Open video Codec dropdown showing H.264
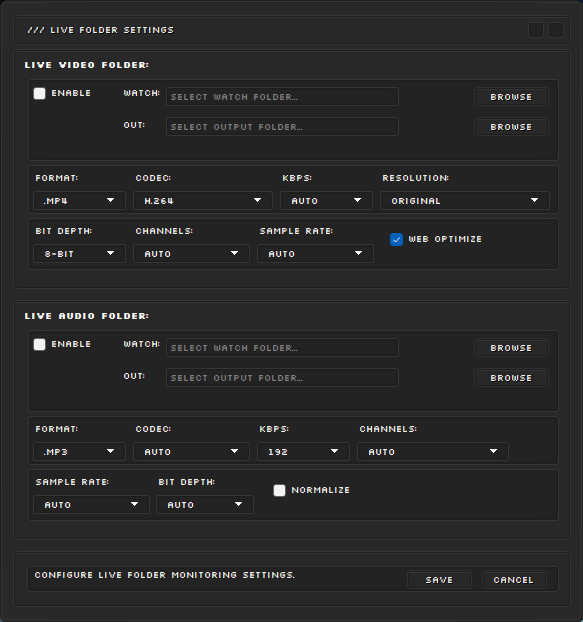The height and width of the screenshot is (622, 583). pyautogui.click(x=203, y=201)
